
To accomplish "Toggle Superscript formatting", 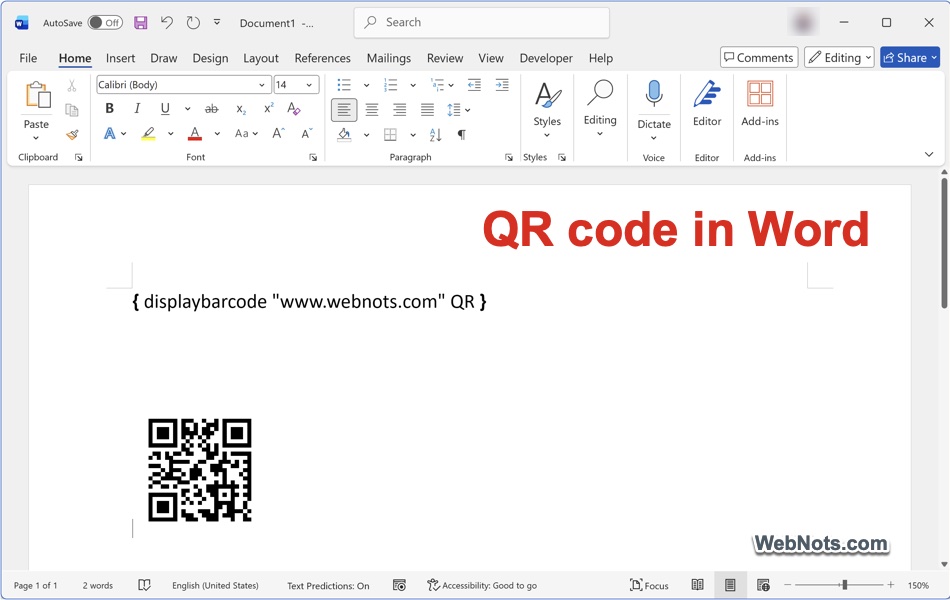I will click(x=268, y=108).
